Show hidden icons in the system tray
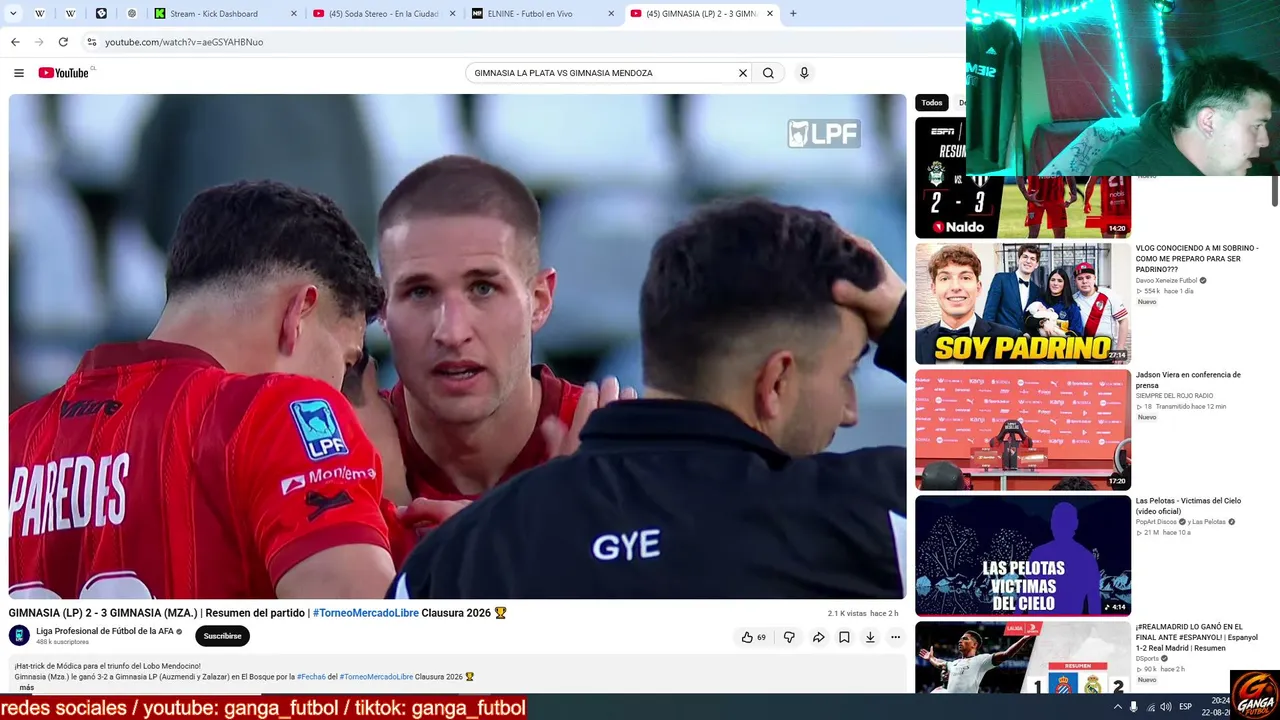This screenshot has height=720, width=1280. point(1117,707)
